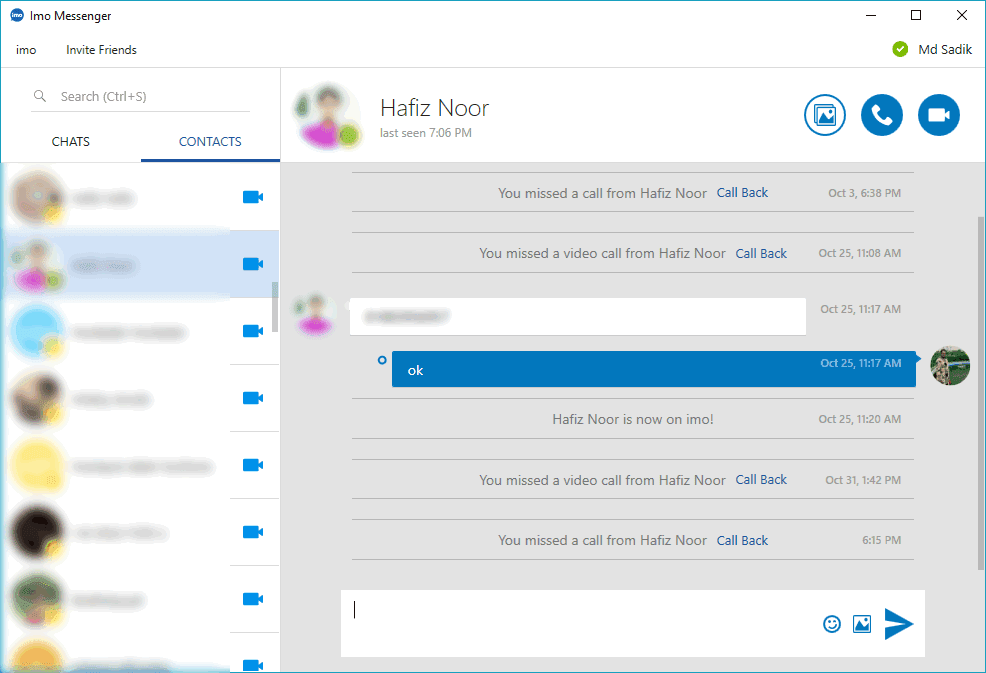Click Call Back for 6:15 PM missed call
Image resolution: width=986 pixels, height=673 pixels.
point(742,540)
